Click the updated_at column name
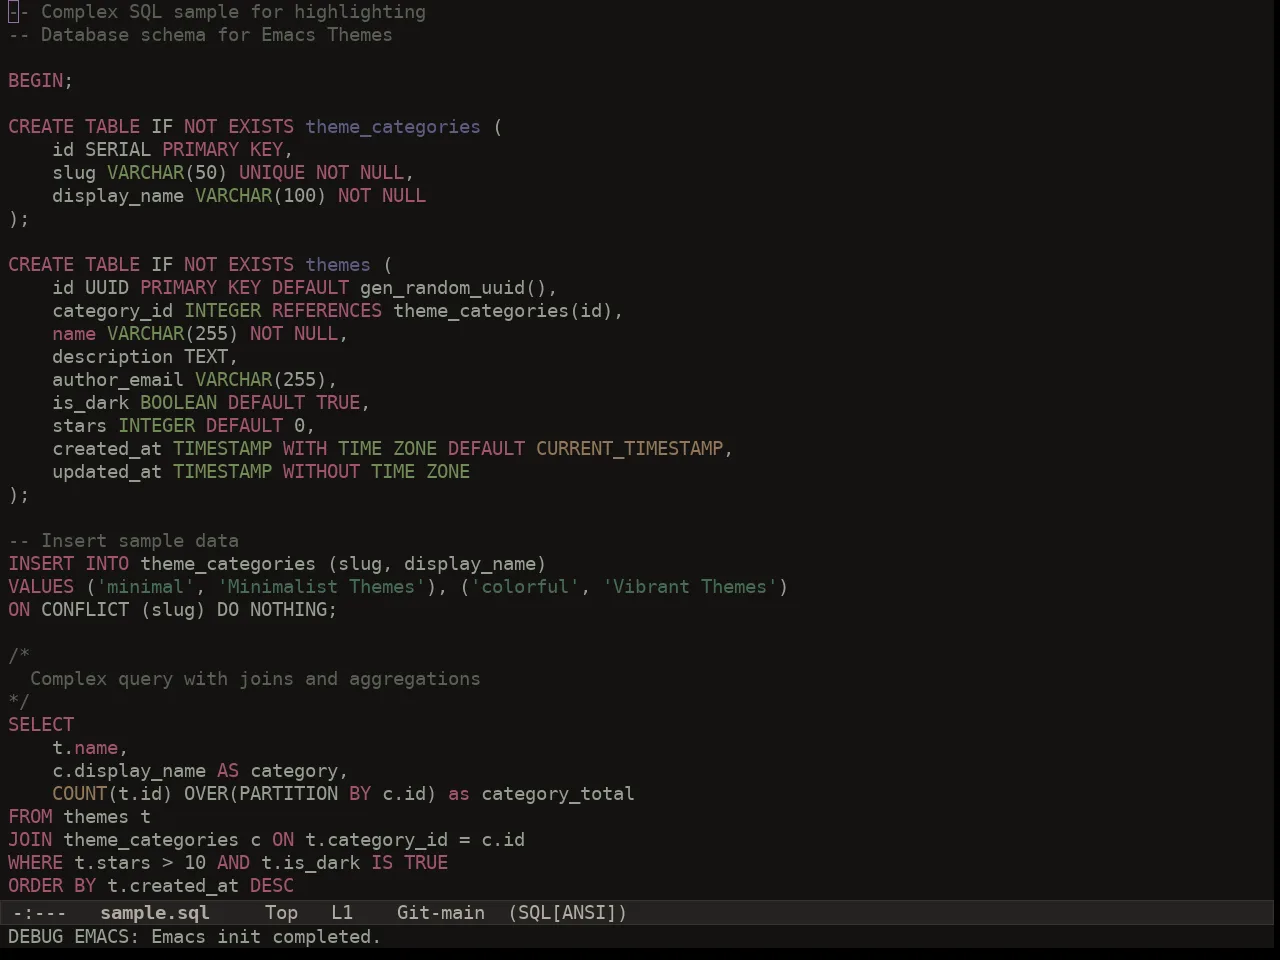The height and width of the screenshot is (960, 1280). tap(107, 472)
